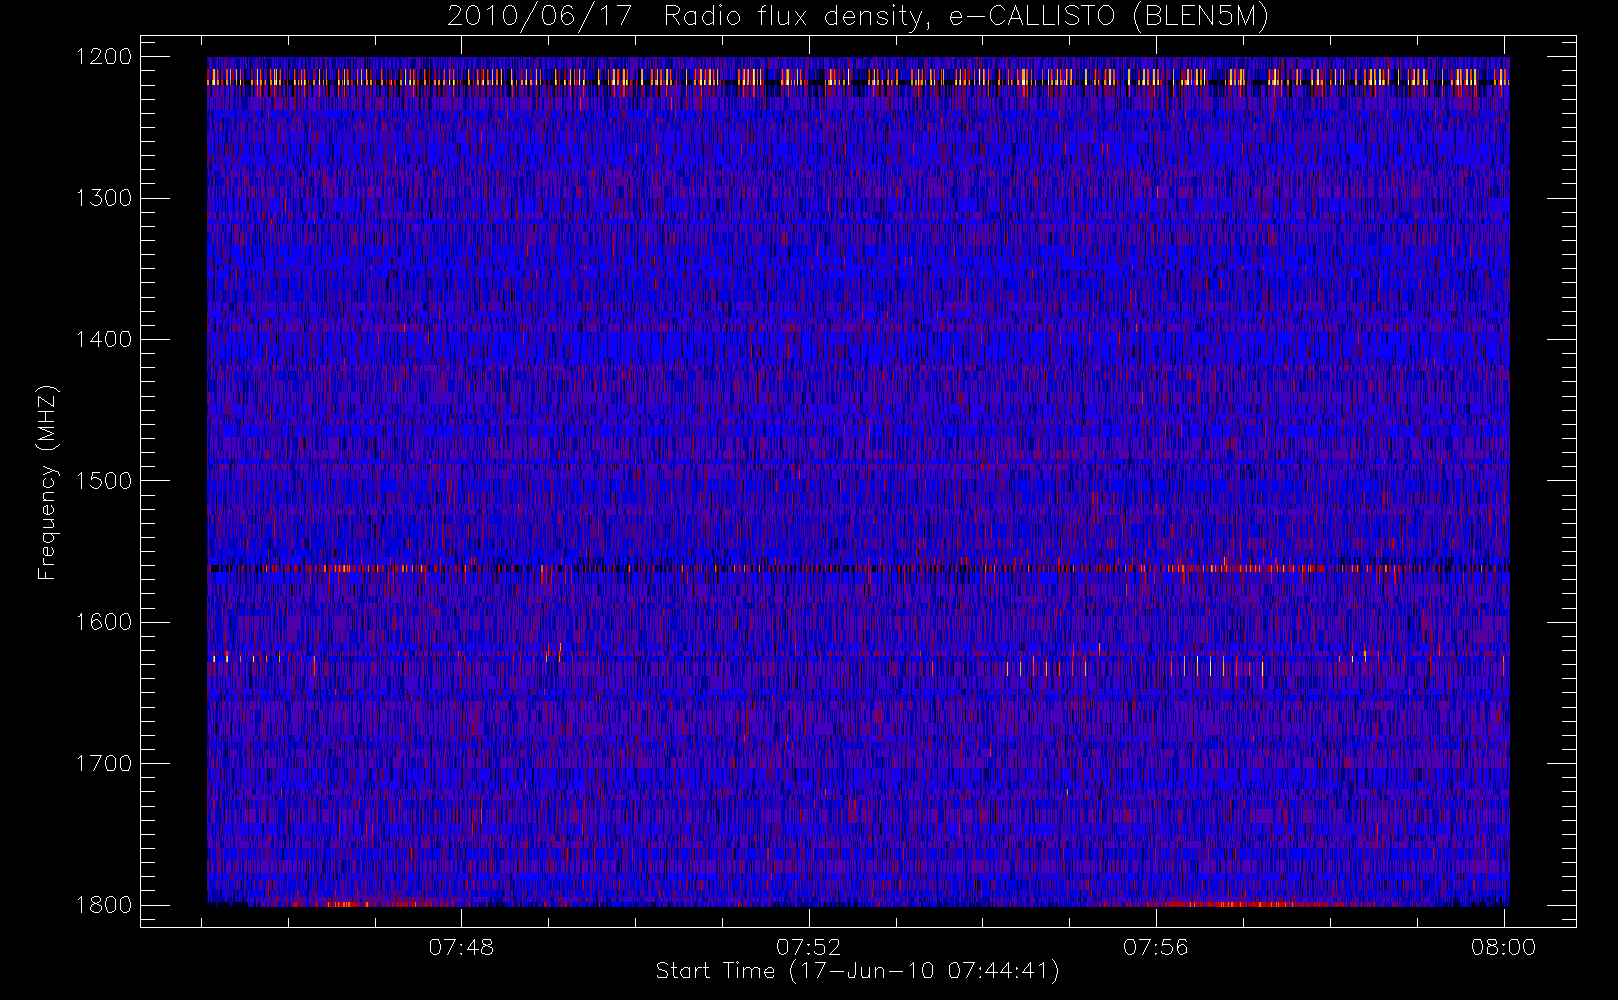Select the 'Frequency (MHz)' axis label
This screenshot has width=1618, height=1000.
(x=47, y=482)
